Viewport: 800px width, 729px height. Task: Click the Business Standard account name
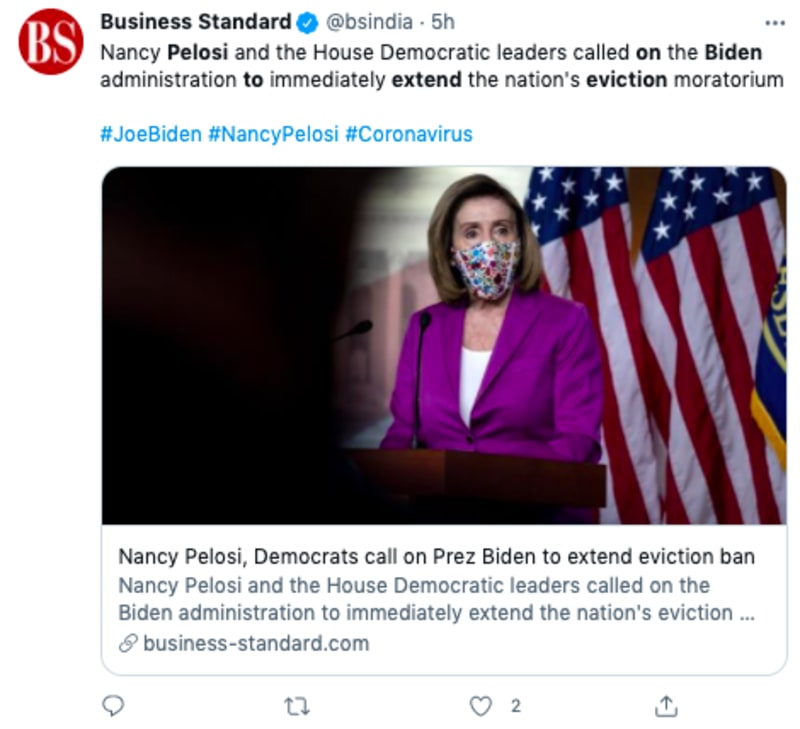tap(196, 22)
